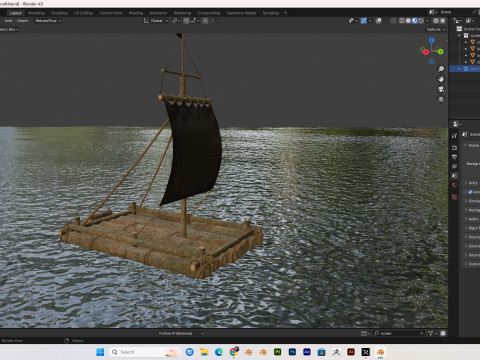Toggle the Gravity checkbox in Scene properties
The image size is (480, 360).
[x=470, y=192]
